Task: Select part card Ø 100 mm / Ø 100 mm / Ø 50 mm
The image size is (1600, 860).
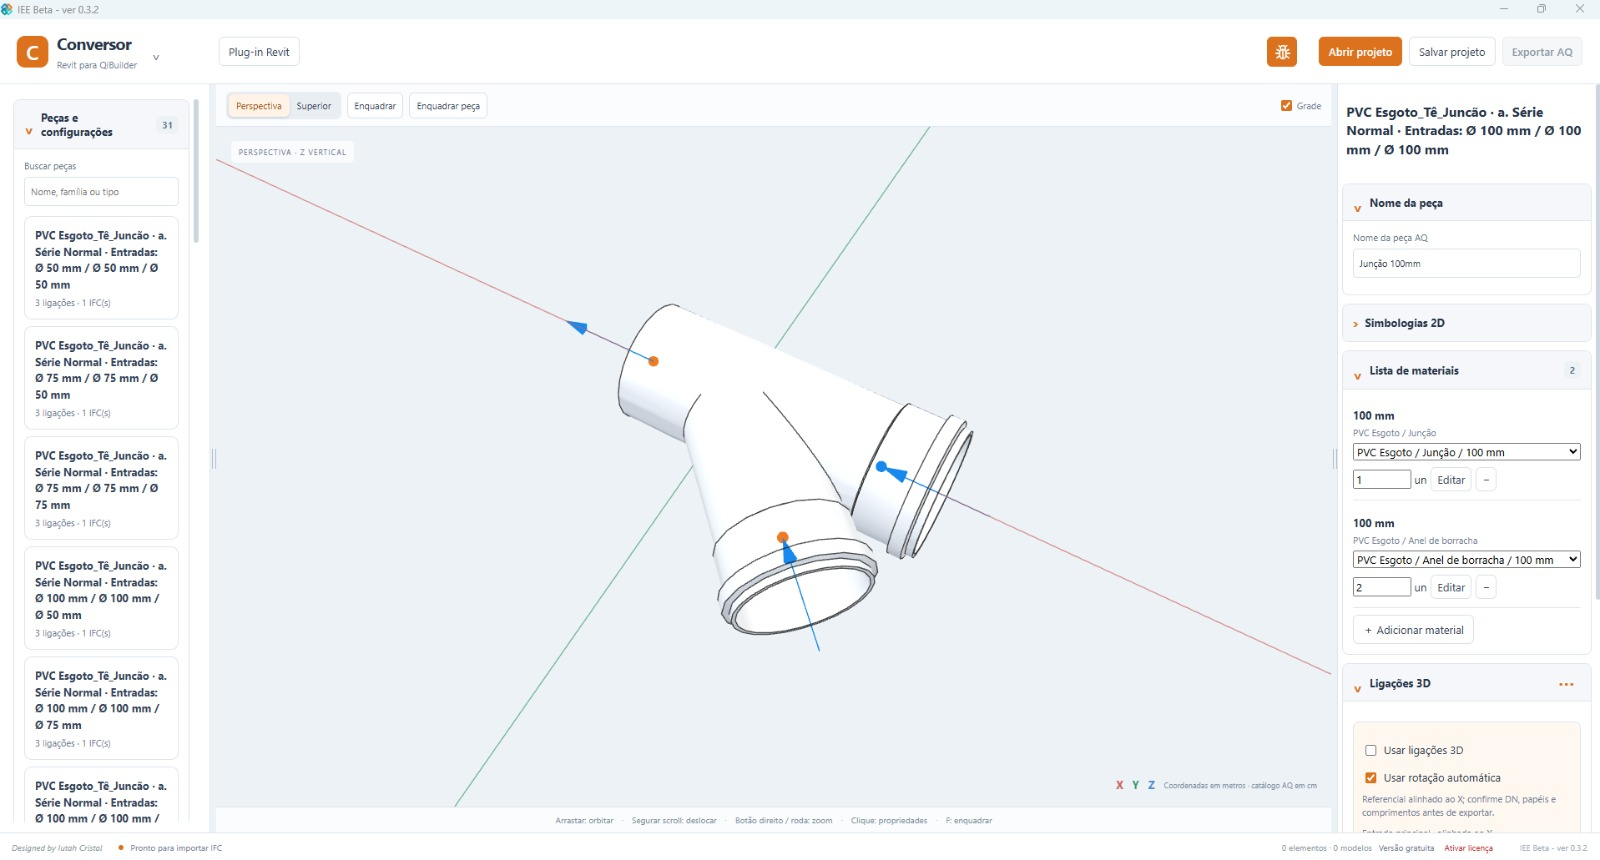Action: [x=101, y=598]
